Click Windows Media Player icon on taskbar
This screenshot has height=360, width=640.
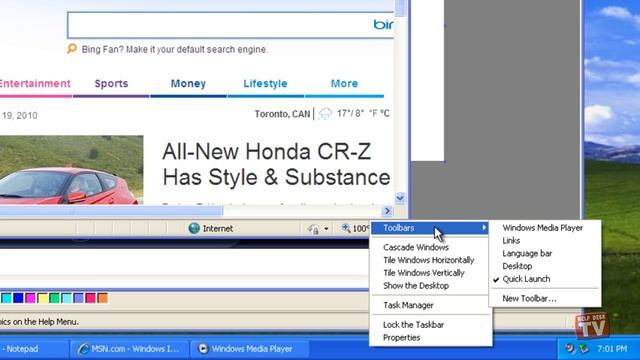tap(203, 349)
